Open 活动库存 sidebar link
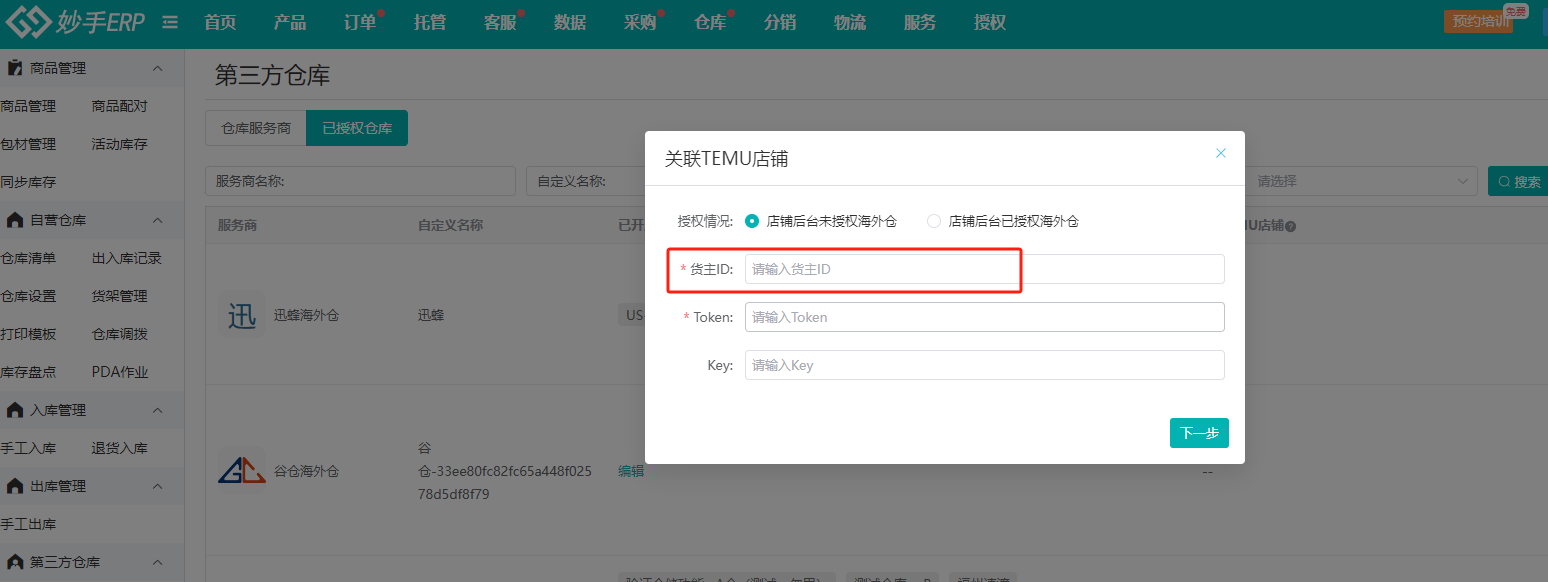 tap(119, 144)
